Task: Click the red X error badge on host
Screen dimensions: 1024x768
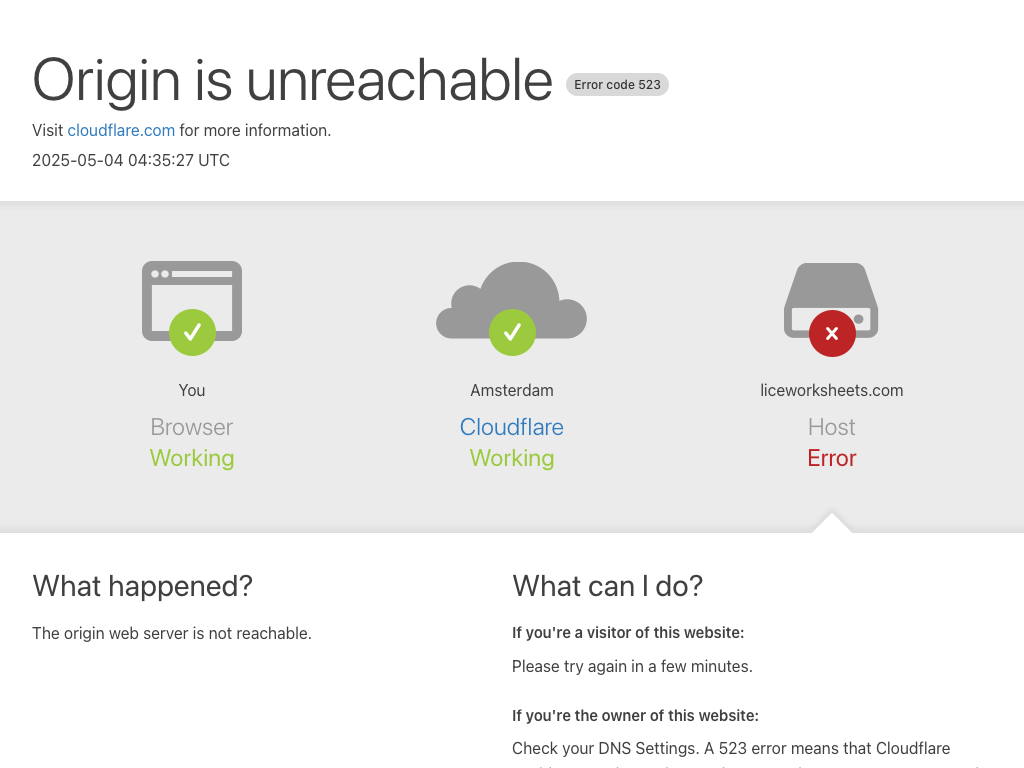Action: point(832,333)
